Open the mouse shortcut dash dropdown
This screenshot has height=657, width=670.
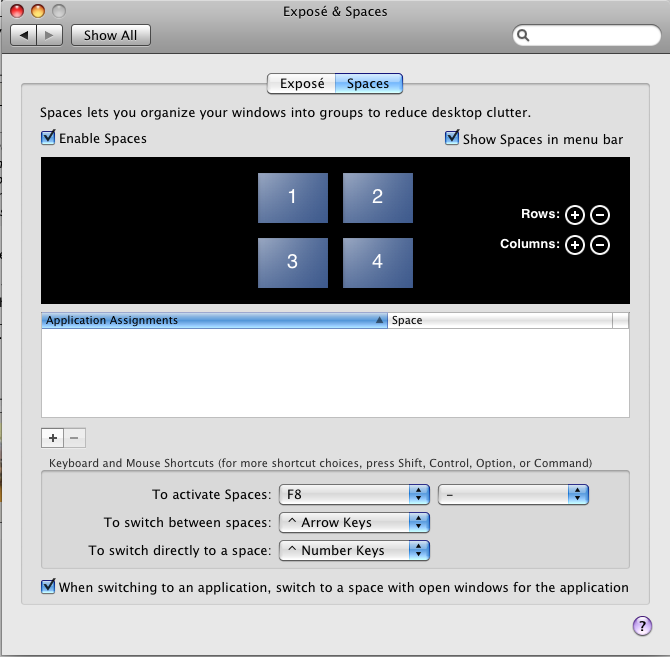point(513,494)
